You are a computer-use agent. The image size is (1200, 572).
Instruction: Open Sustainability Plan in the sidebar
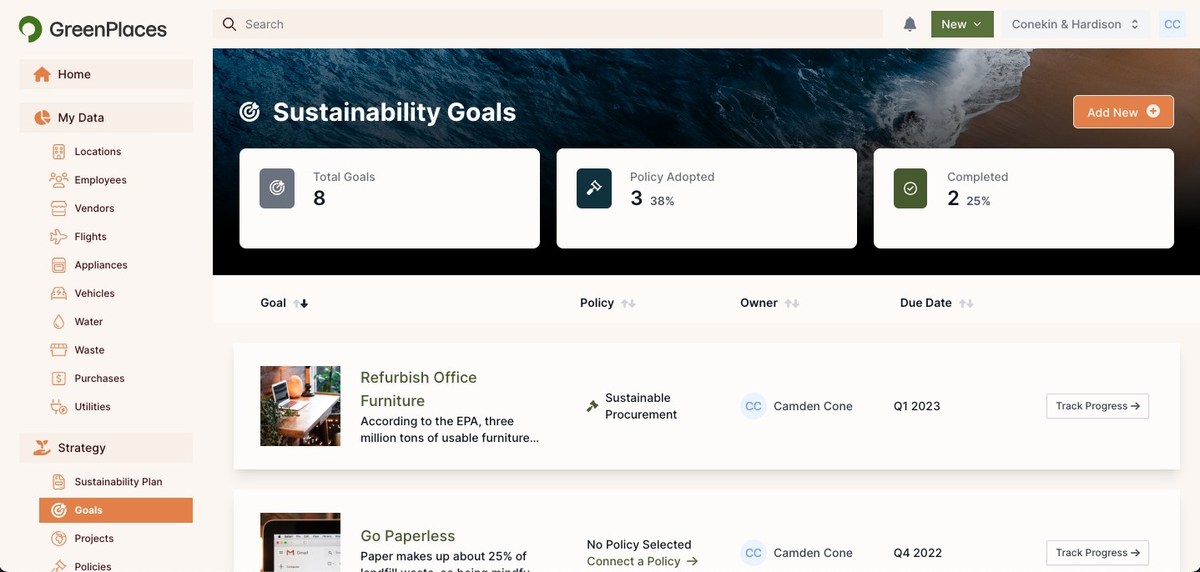(x=116, y=482)
